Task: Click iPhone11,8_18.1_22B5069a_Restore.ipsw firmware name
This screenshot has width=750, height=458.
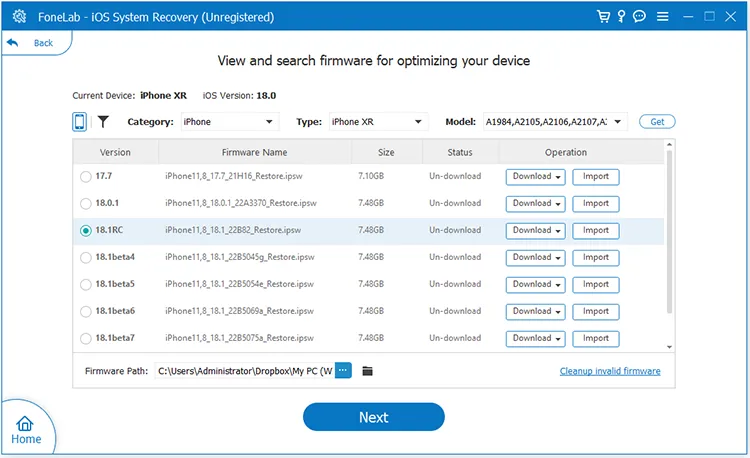Action: 239,312
